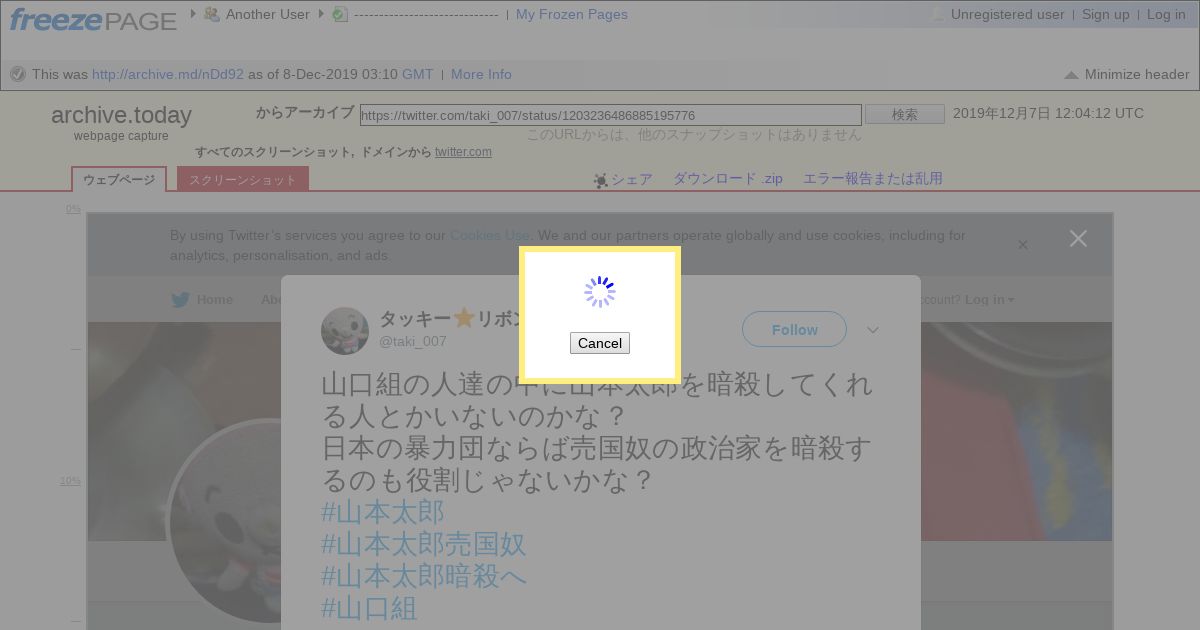Click ダウンロード .zip link
Screen dimensions: 1200x630
point(728,179)
